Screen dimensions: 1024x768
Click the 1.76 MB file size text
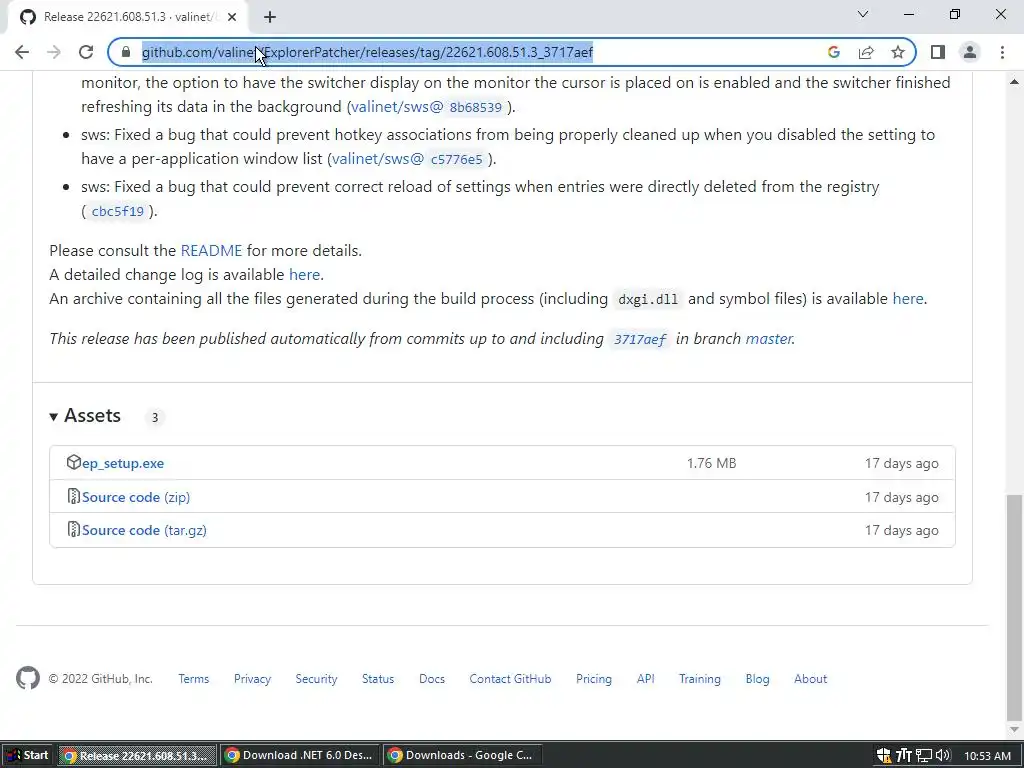(x=711, y=464)
